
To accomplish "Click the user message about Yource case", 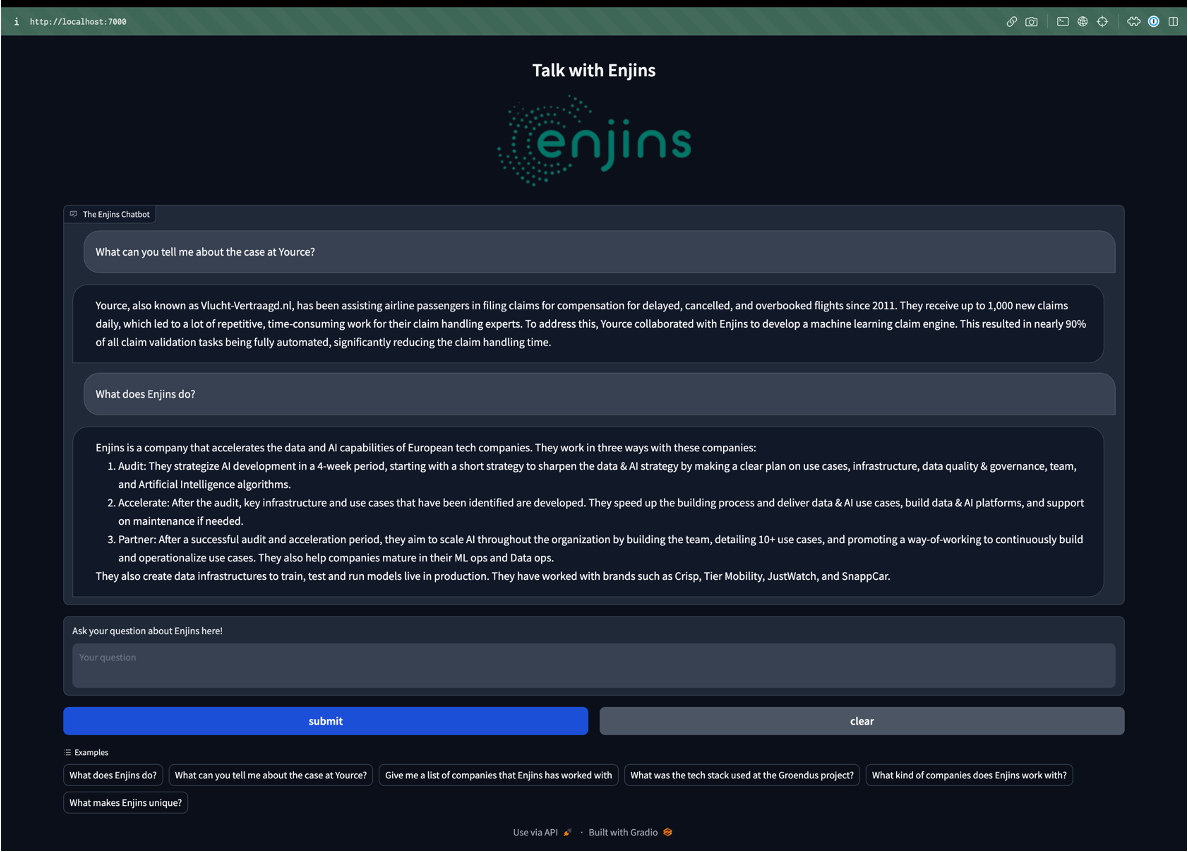I will [x=599, y=252].
